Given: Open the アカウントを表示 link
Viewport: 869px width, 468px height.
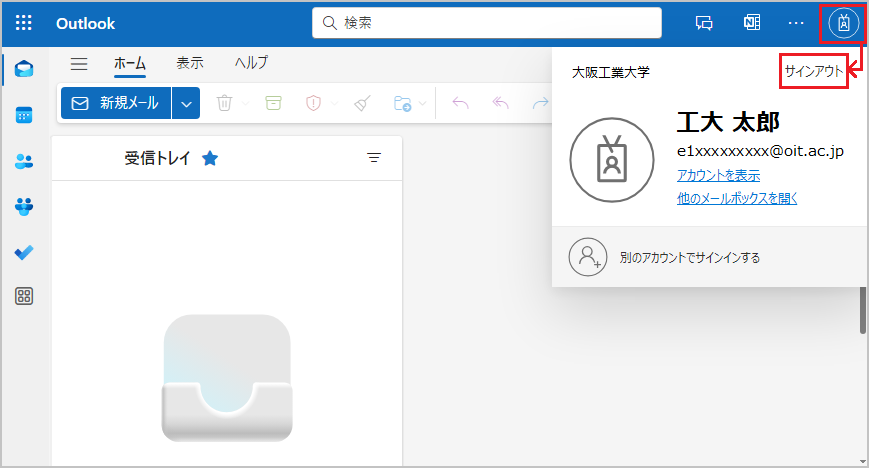Looking at the screenshot, I should tap(718, 176).
